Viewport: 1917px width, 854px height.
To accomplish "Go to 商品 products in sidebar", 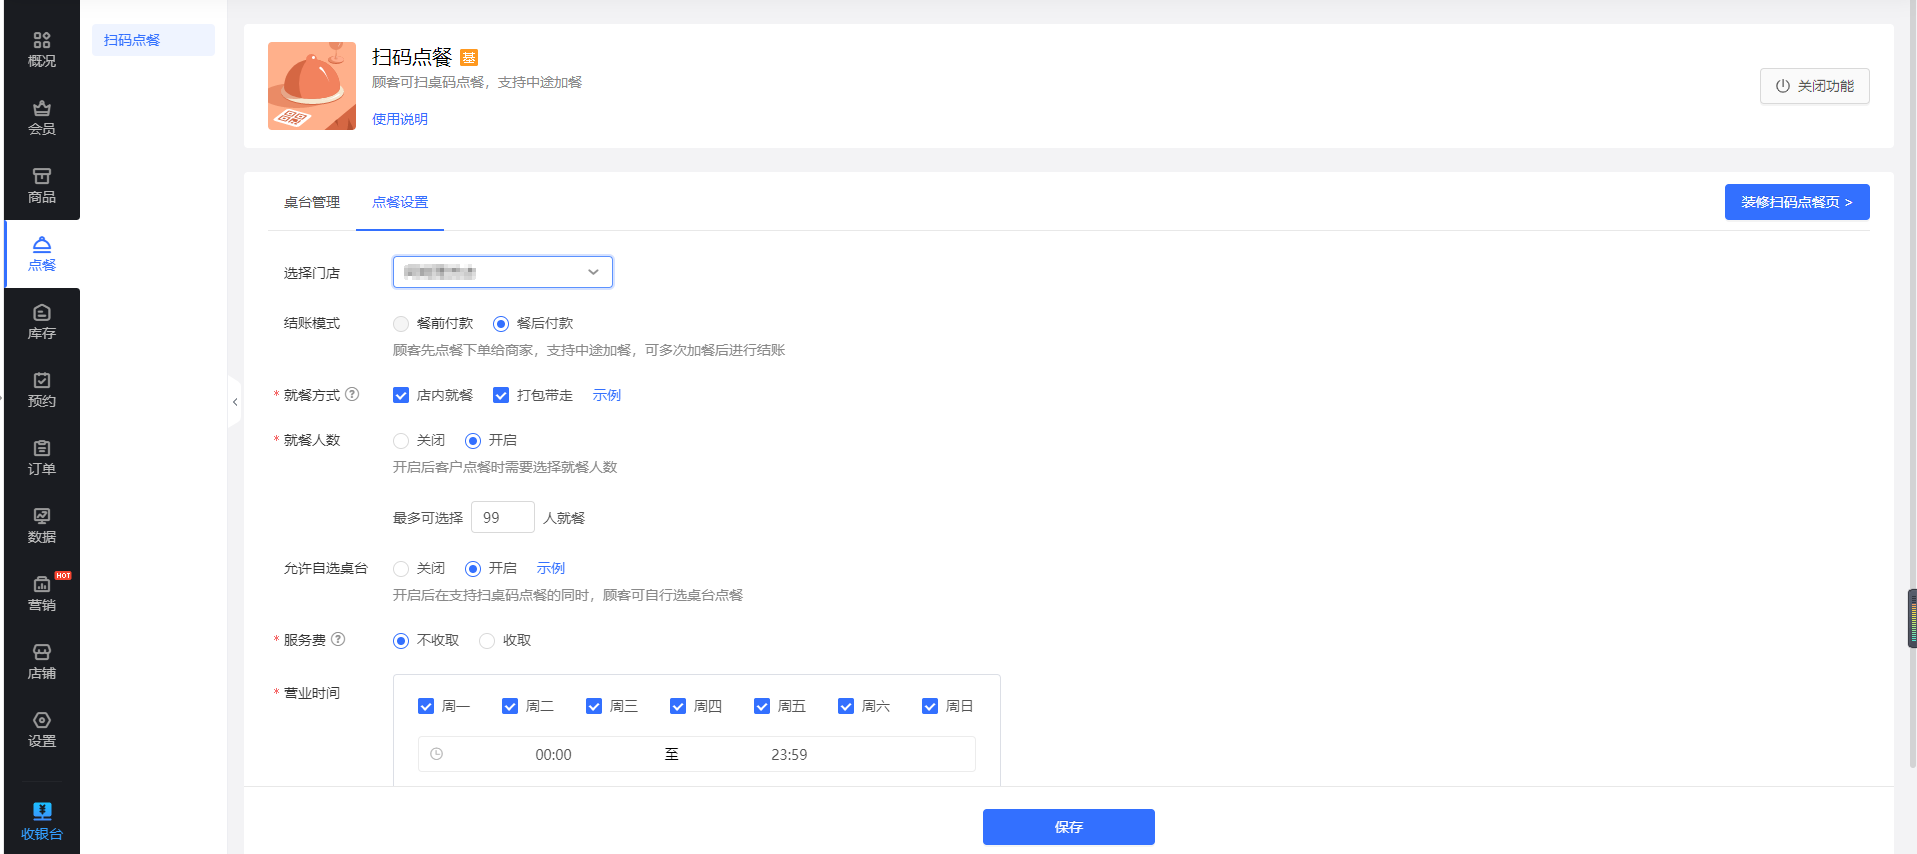I will click(42, 186).
